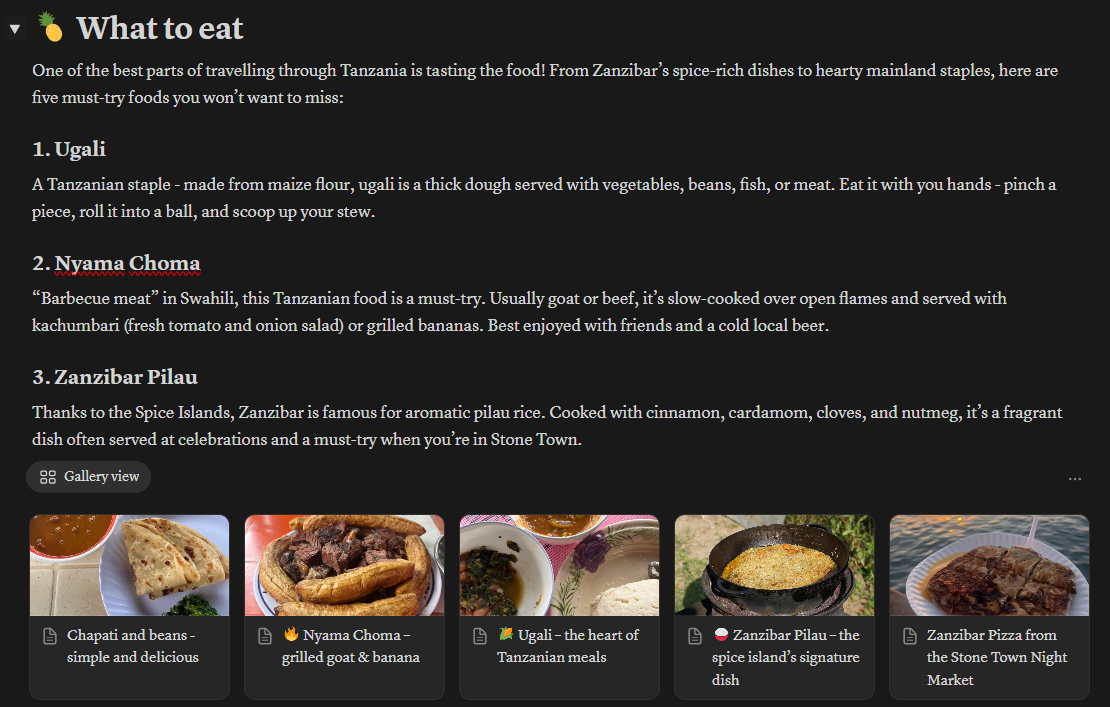The width and height of the screenshot is (1110, 707).
Task: Select the grid icon on the Gallery view button
Action: 47,477
